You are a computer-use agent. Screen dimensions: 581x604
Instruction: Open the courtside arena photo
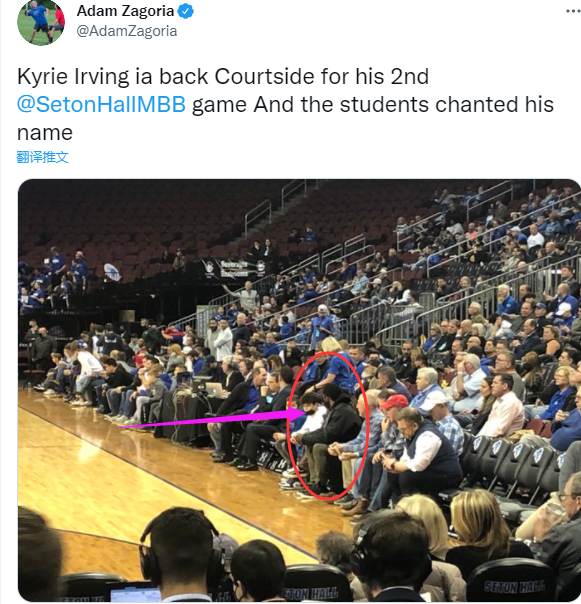pos(299,390)
